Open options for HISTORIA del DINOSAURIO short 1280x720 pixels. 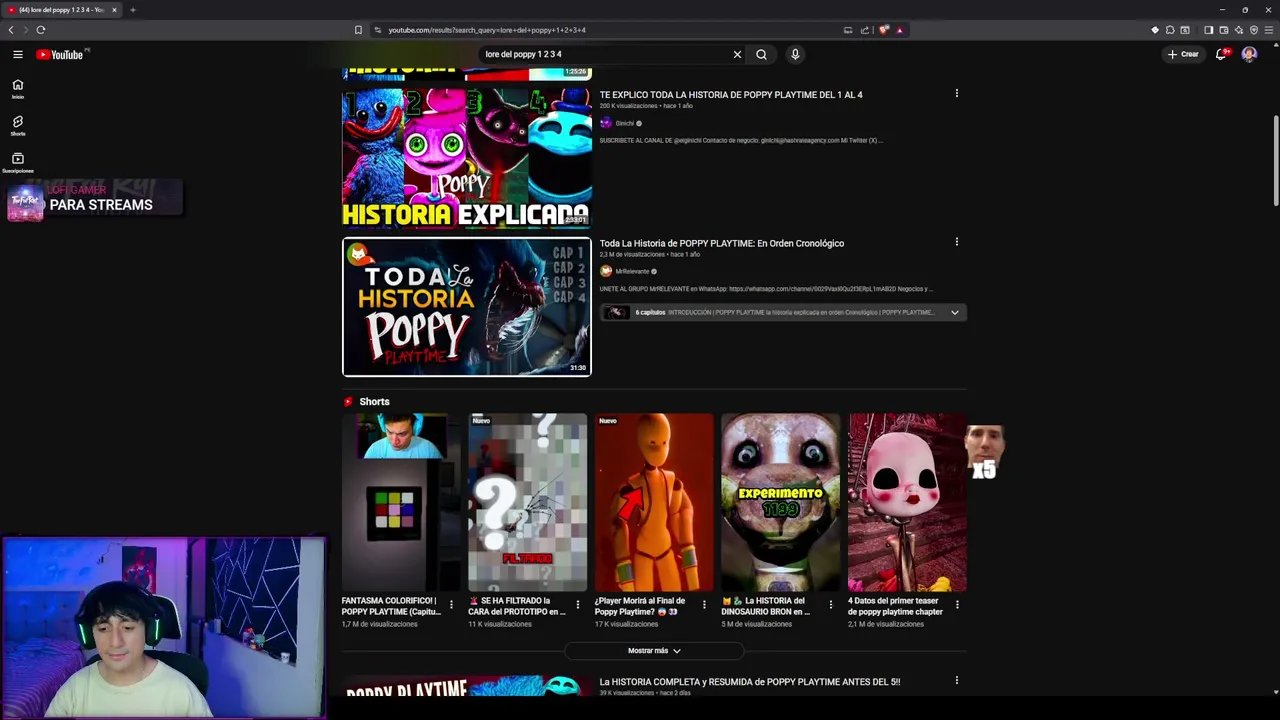830,604
